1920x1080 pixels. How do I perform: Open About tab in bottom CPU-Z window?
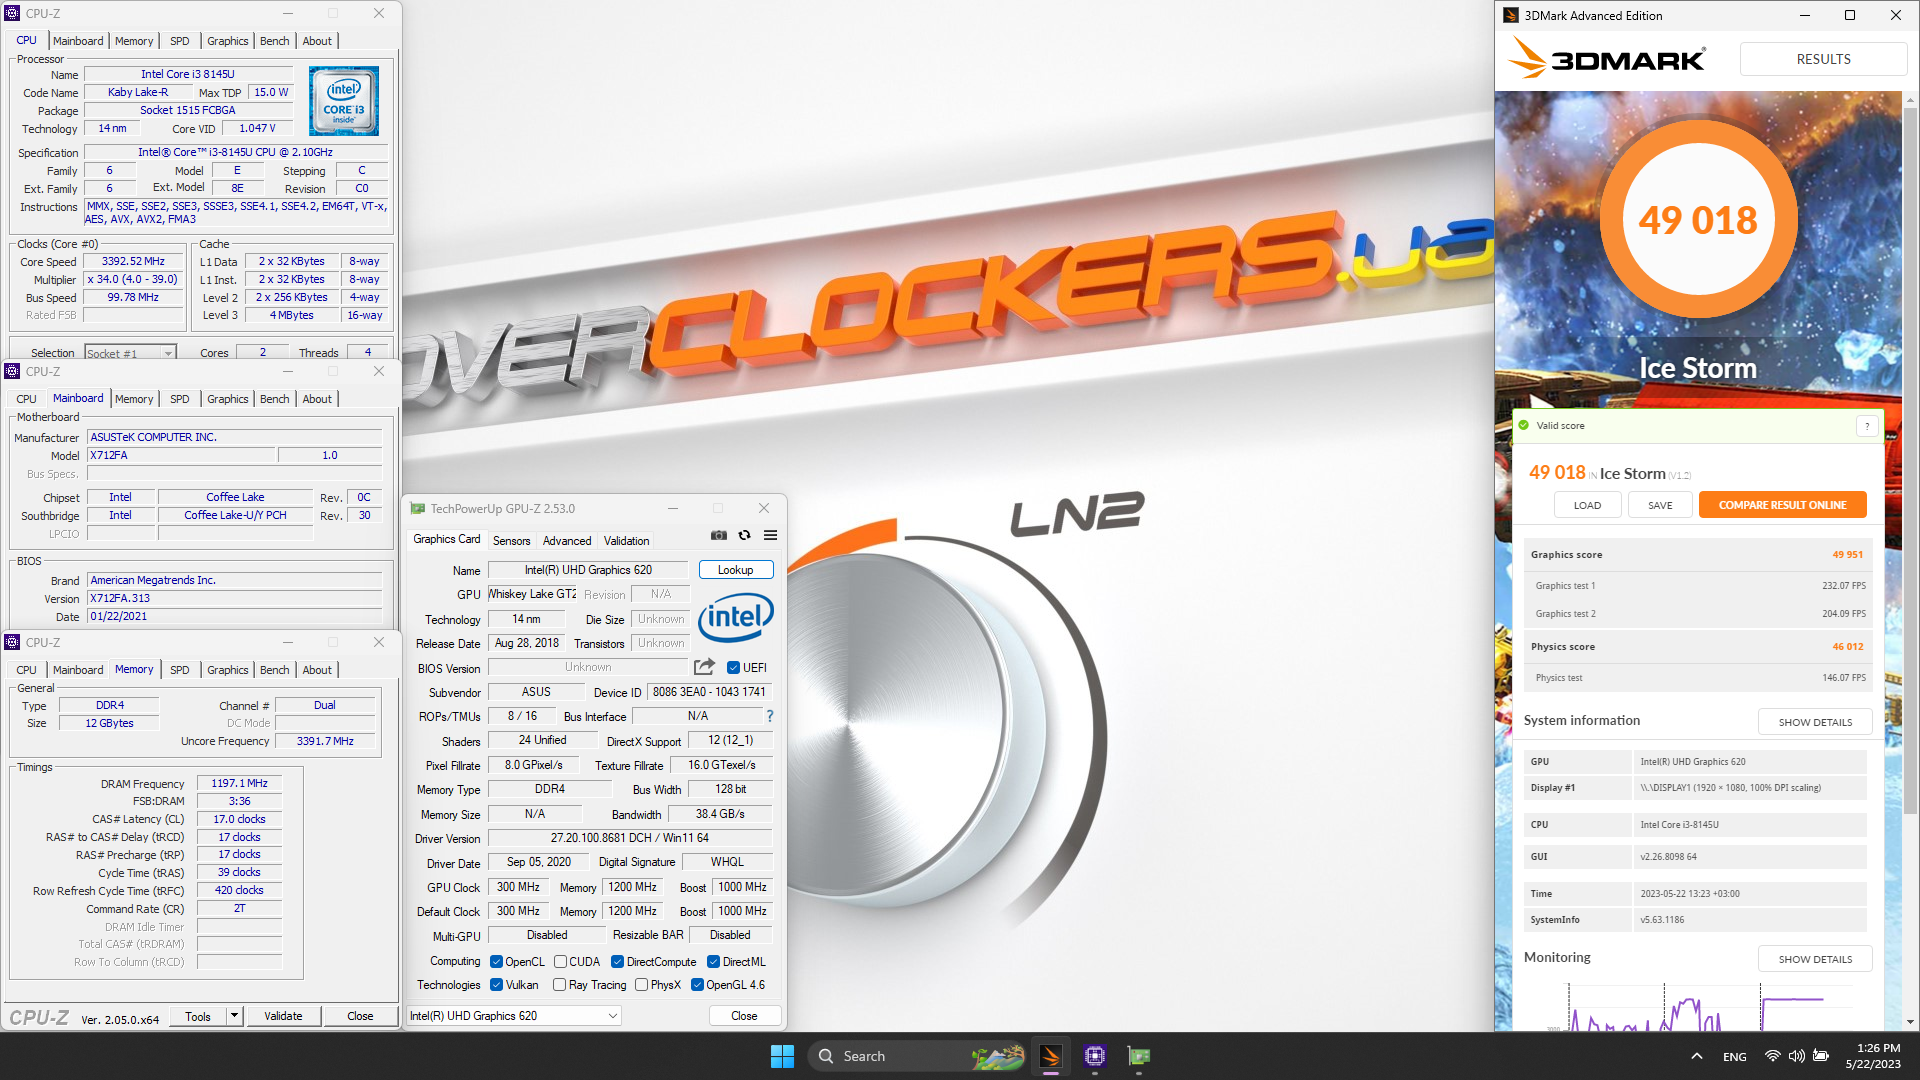click(317, 670)
